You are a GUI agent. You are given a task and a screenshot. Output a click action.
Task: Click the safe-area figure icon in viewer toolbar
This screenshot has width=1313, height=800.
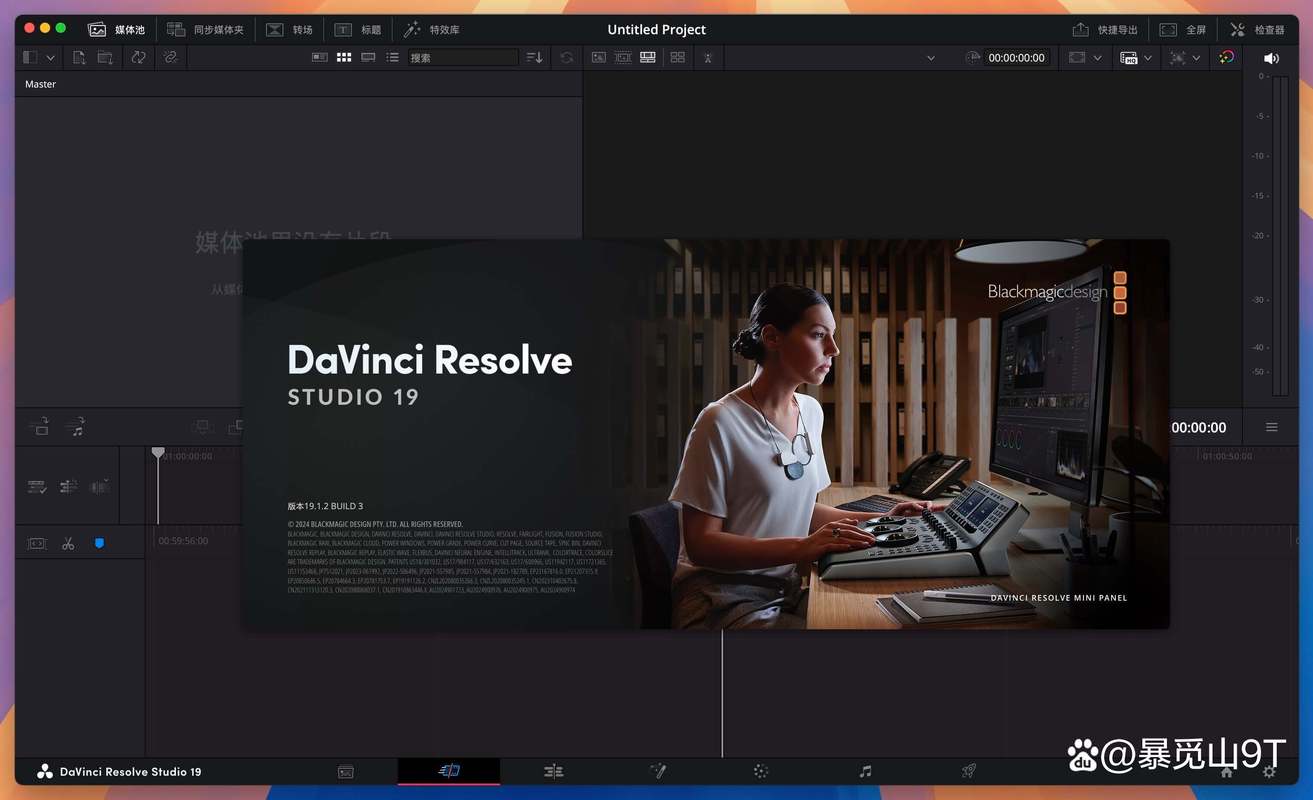[708, 58]
